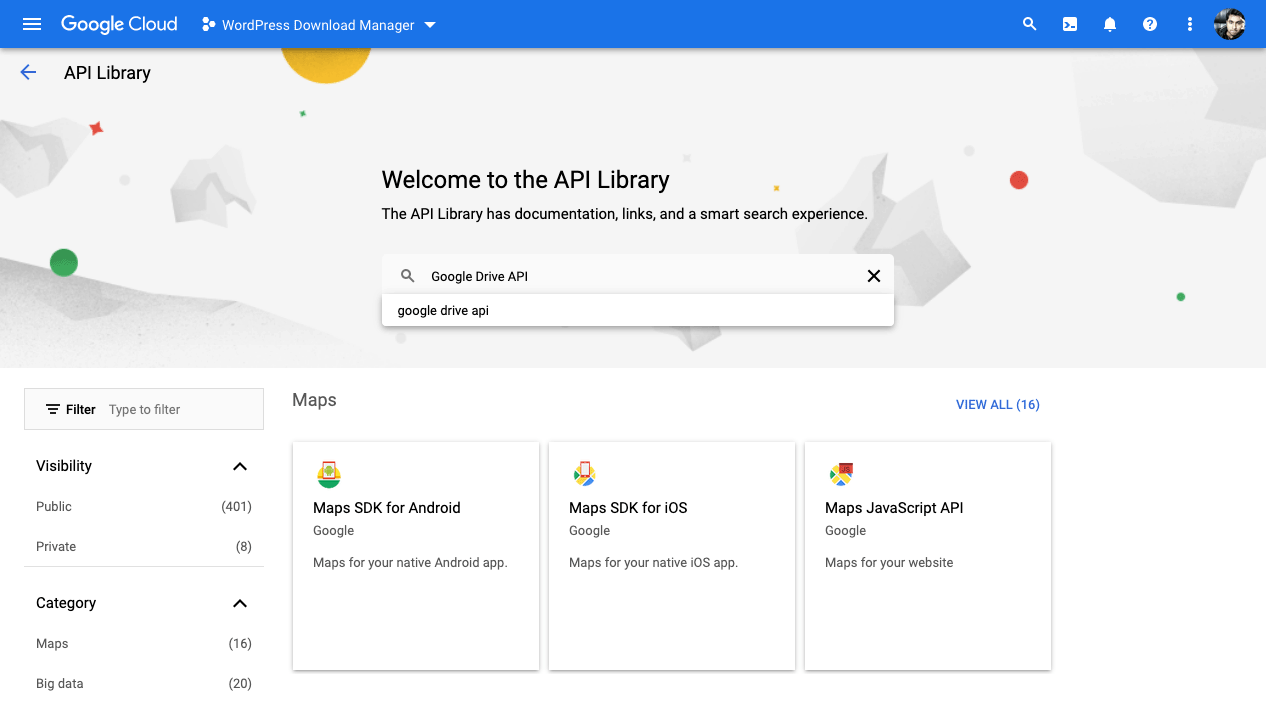This screenshot has height=703, width=1266.
Task: Open help with the question mark icon
Action: click(1149, 24)
